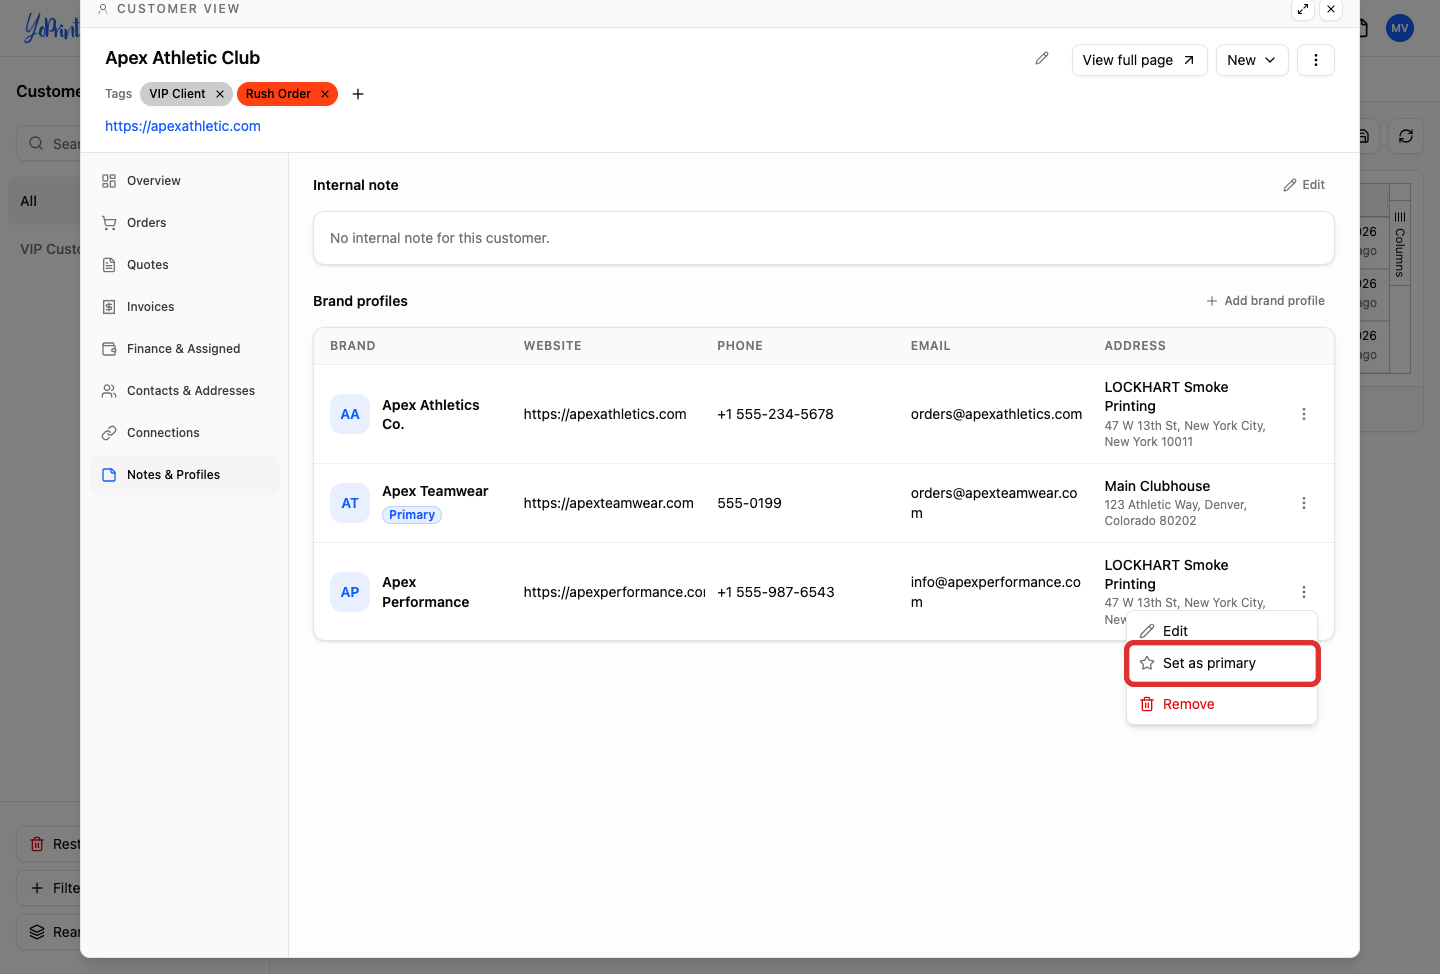Click Main Clubhouse address
The height and width of the screenshot is (974, 1440).
[x=1157, y=486]
